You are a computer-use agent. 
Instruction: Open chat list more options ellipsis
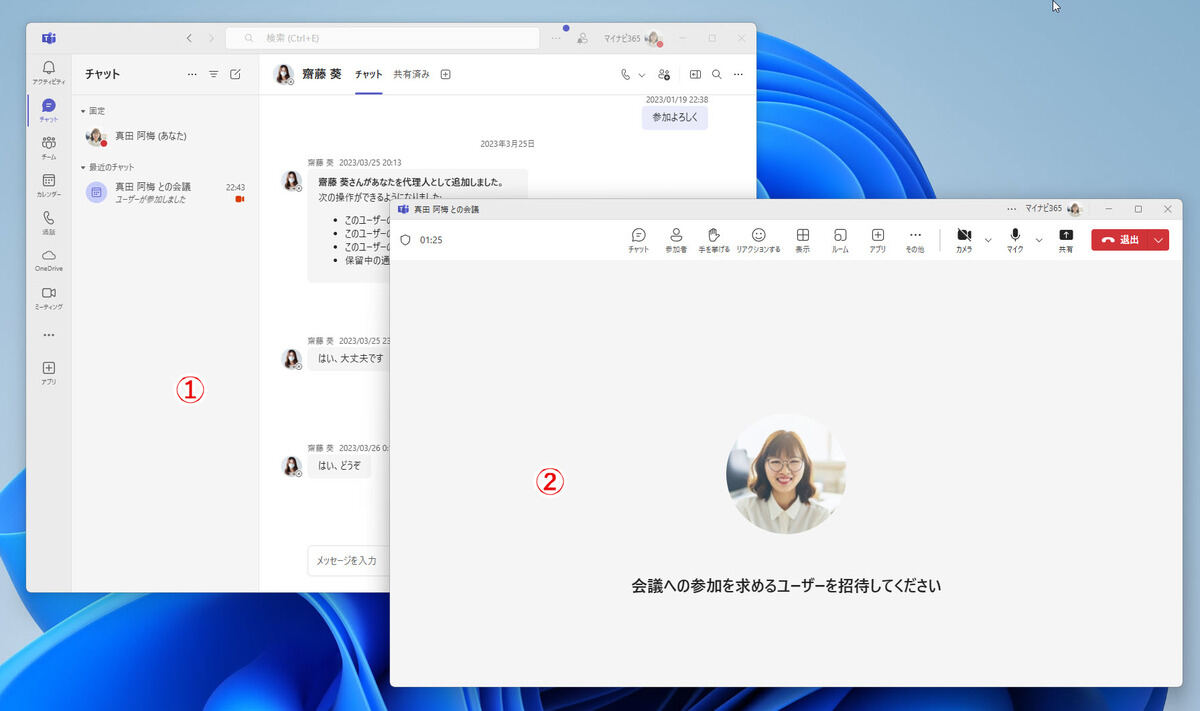(x=192, y=74)
